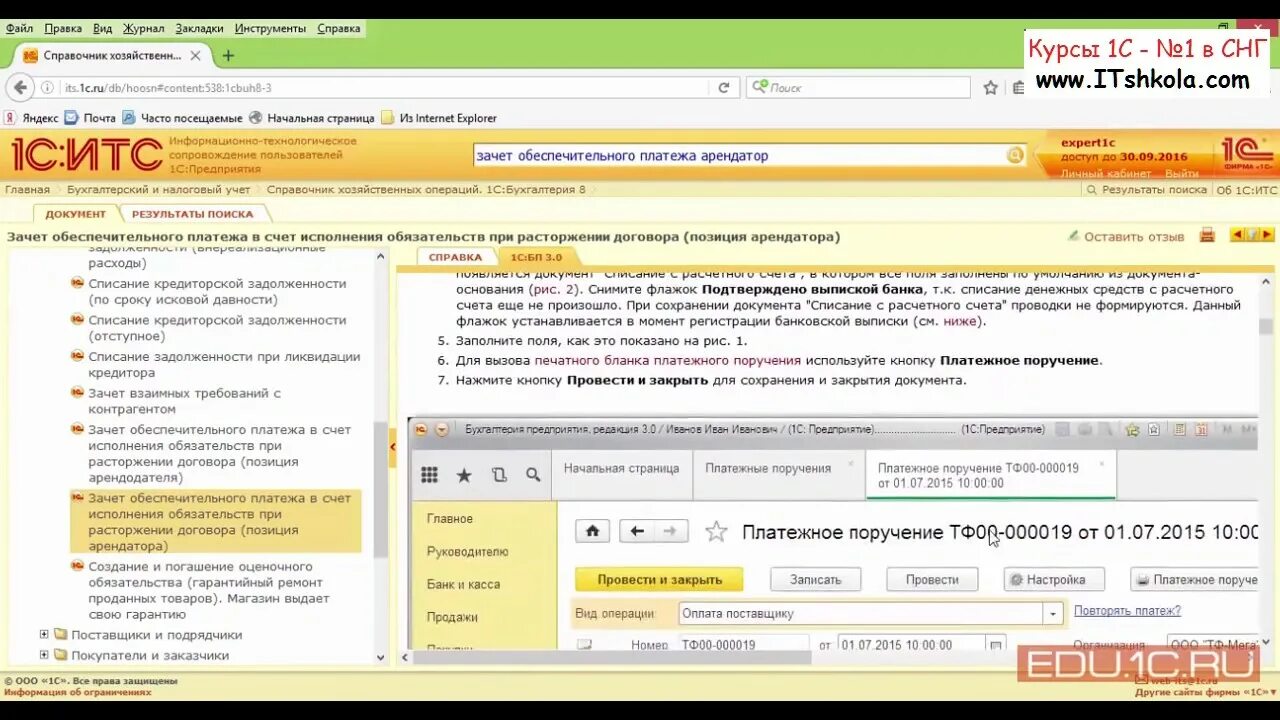Open Почта bookmark in bookmarks bar
The width and height of the screenshot is (1280, 720).
click(91, 118)
